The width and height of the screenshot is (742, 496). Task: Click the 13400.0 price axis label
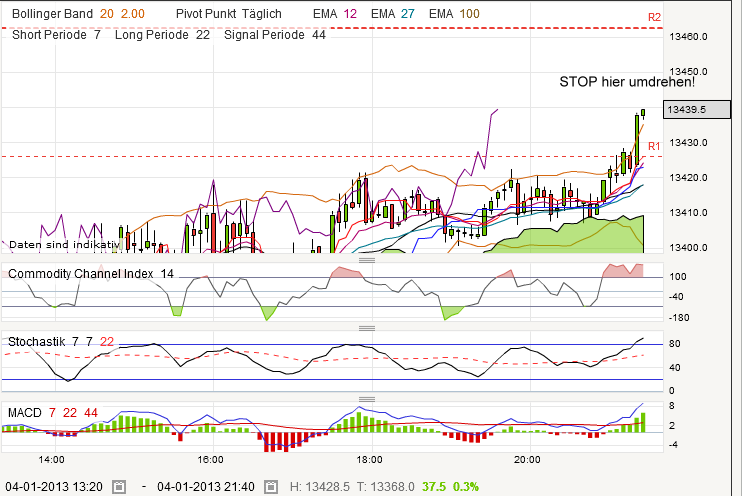[x=689, y=248]
